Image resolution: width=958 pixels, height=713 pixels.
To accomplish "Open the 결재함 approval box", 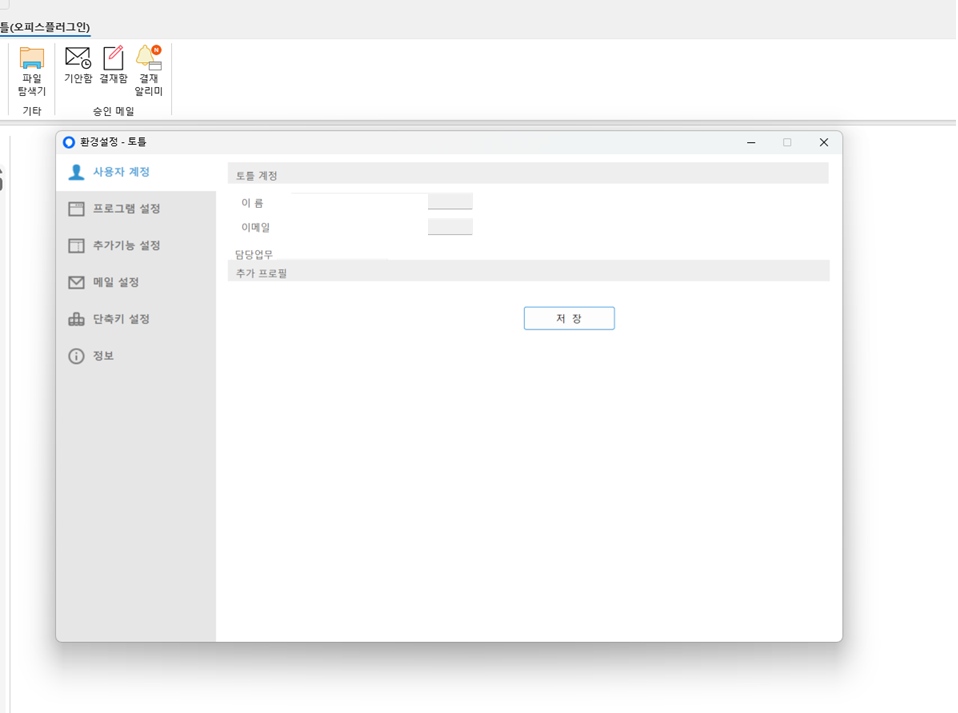I will (x=114, y=65).
